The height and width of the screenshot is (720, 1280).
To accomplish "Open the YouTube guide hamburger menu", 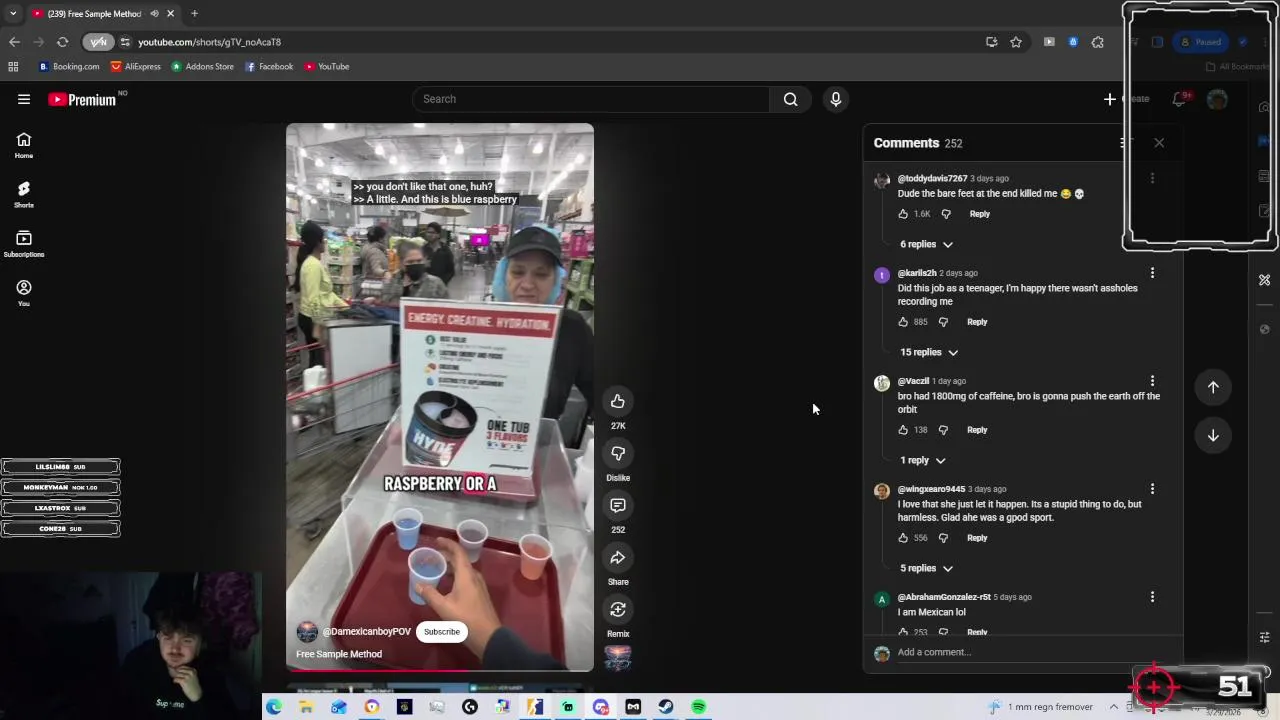I will (x=24, y=99).
